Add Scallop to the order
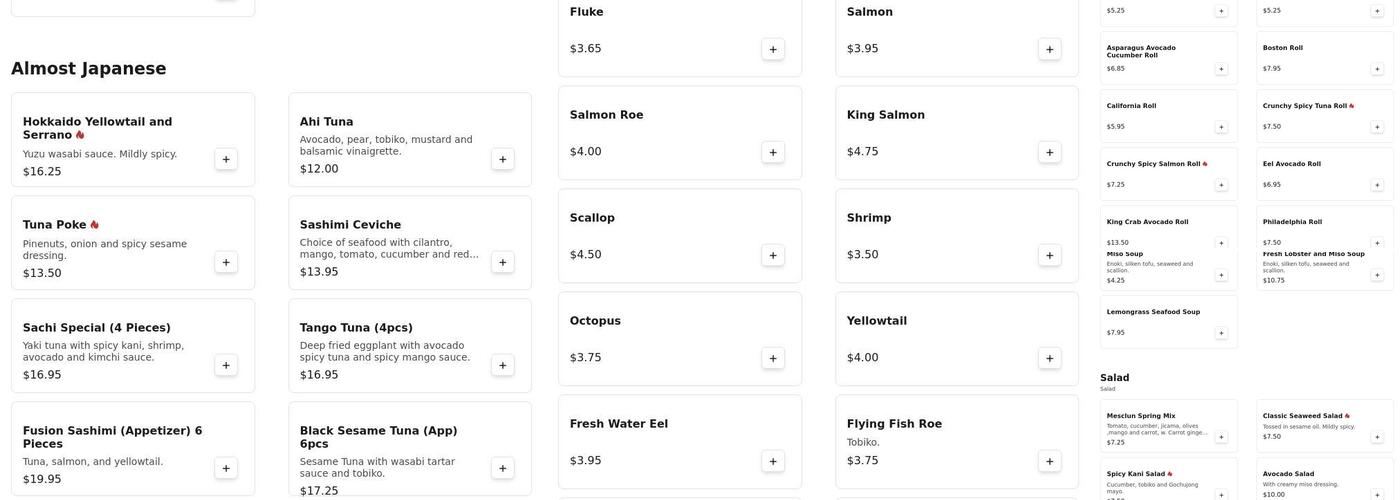Screen dimensions: 1400x500 [x=773, y=255]
